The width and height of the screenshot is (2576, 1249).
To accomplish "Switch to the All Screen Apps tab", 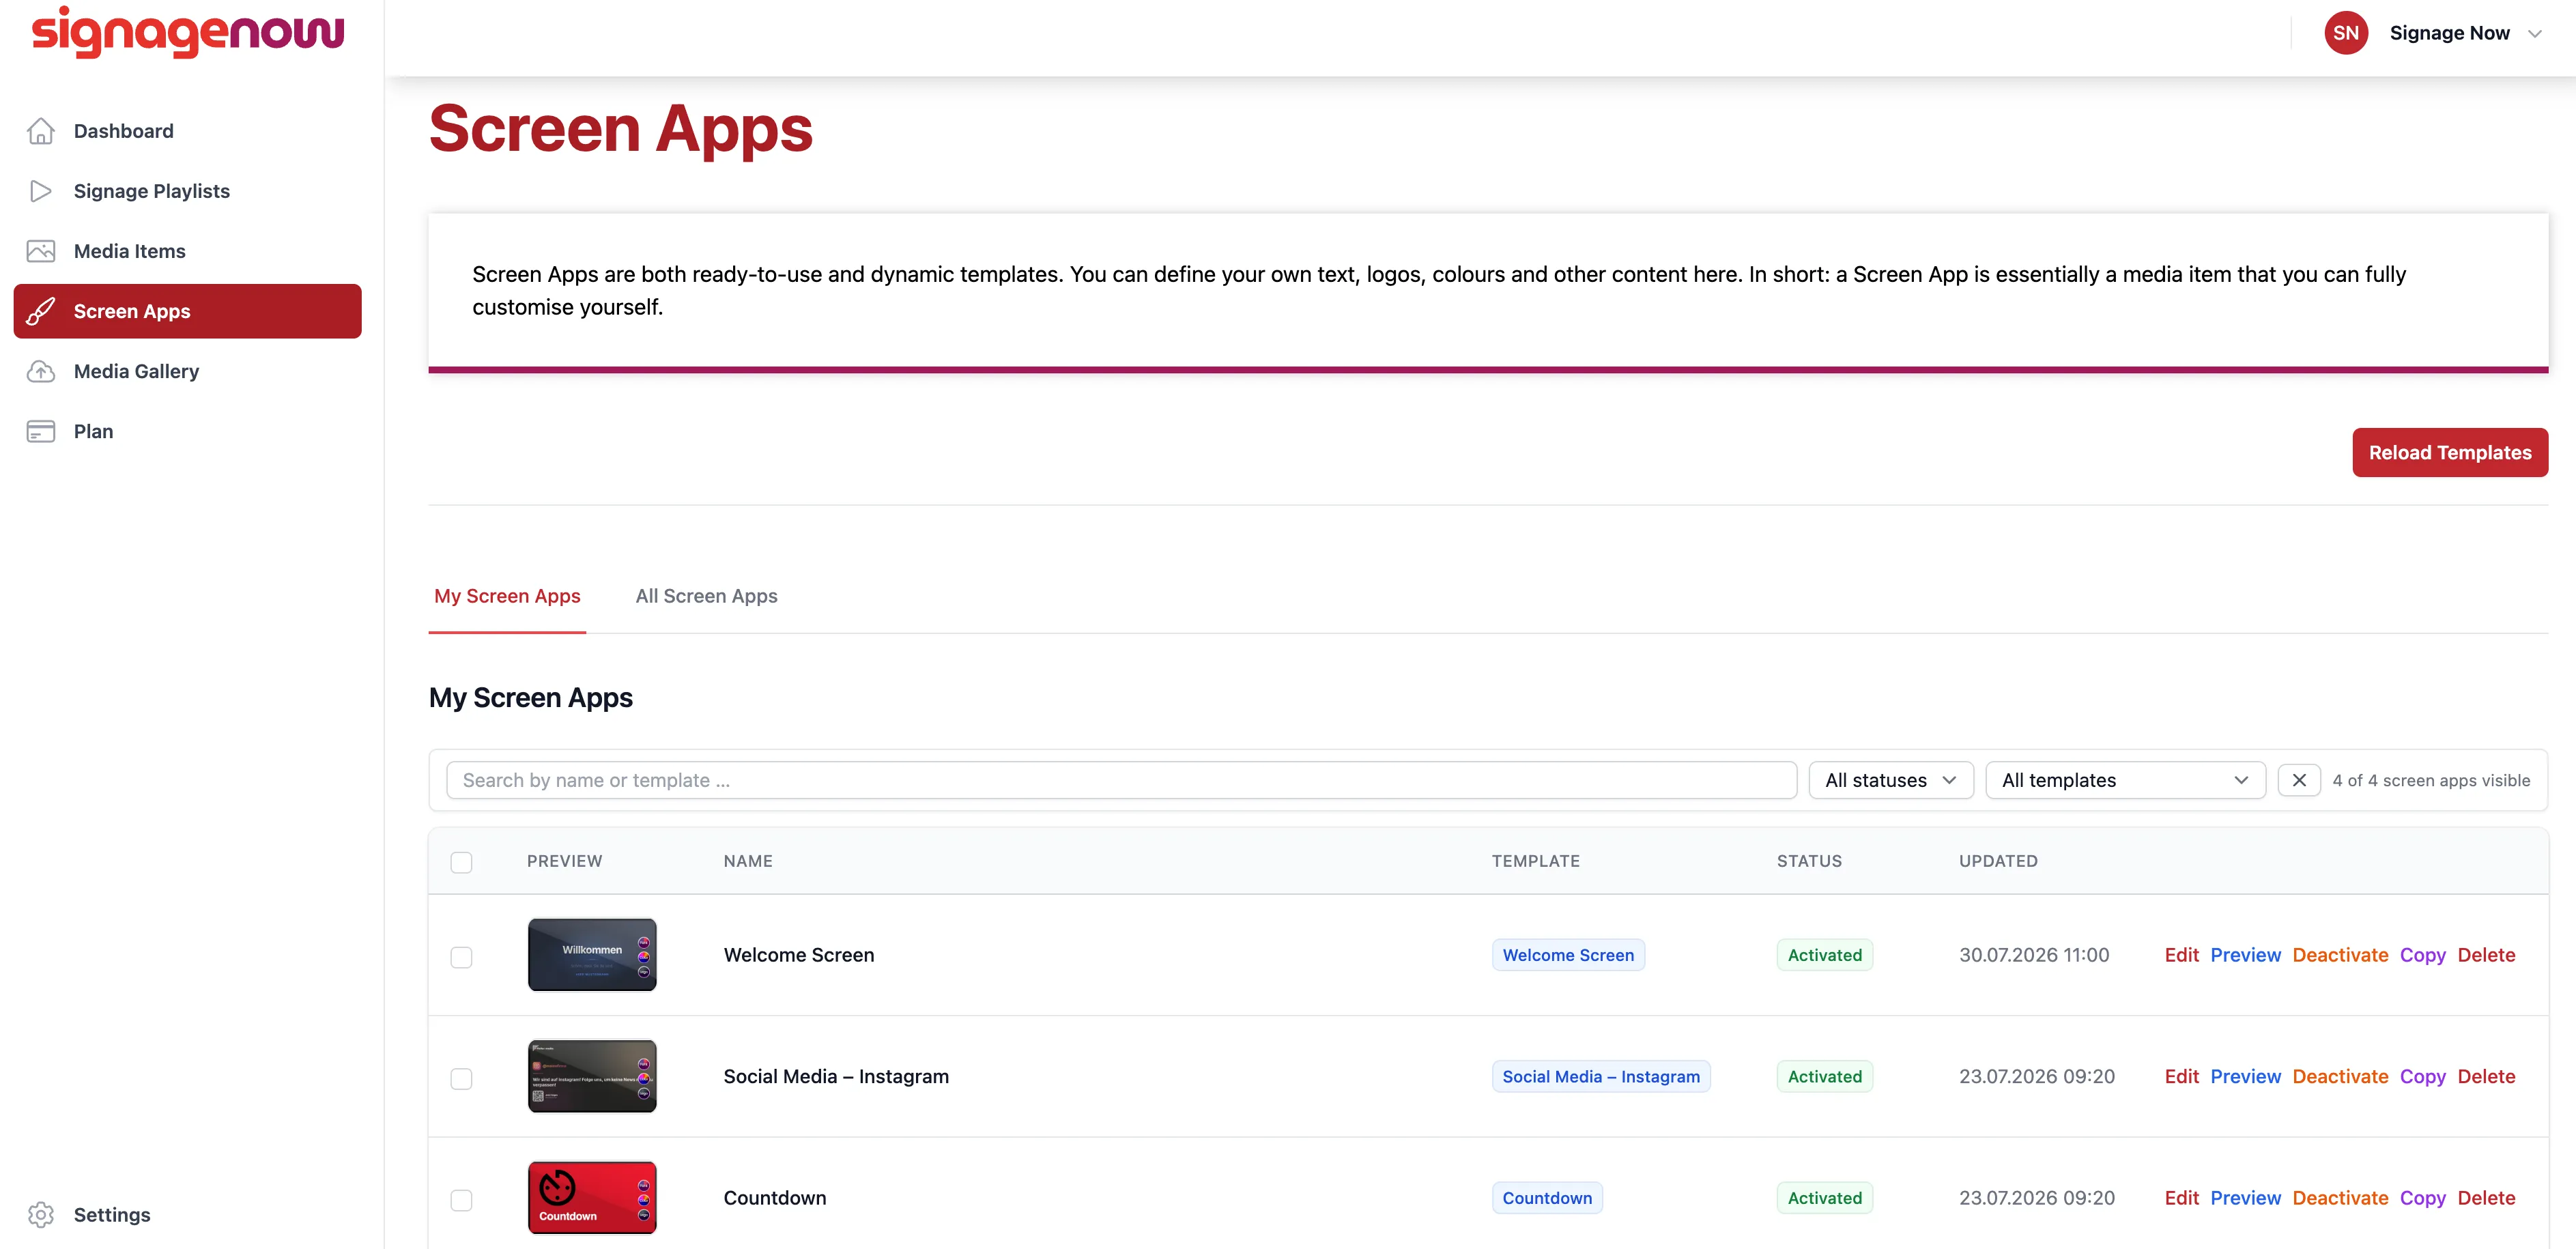I will tap(706, 596).
